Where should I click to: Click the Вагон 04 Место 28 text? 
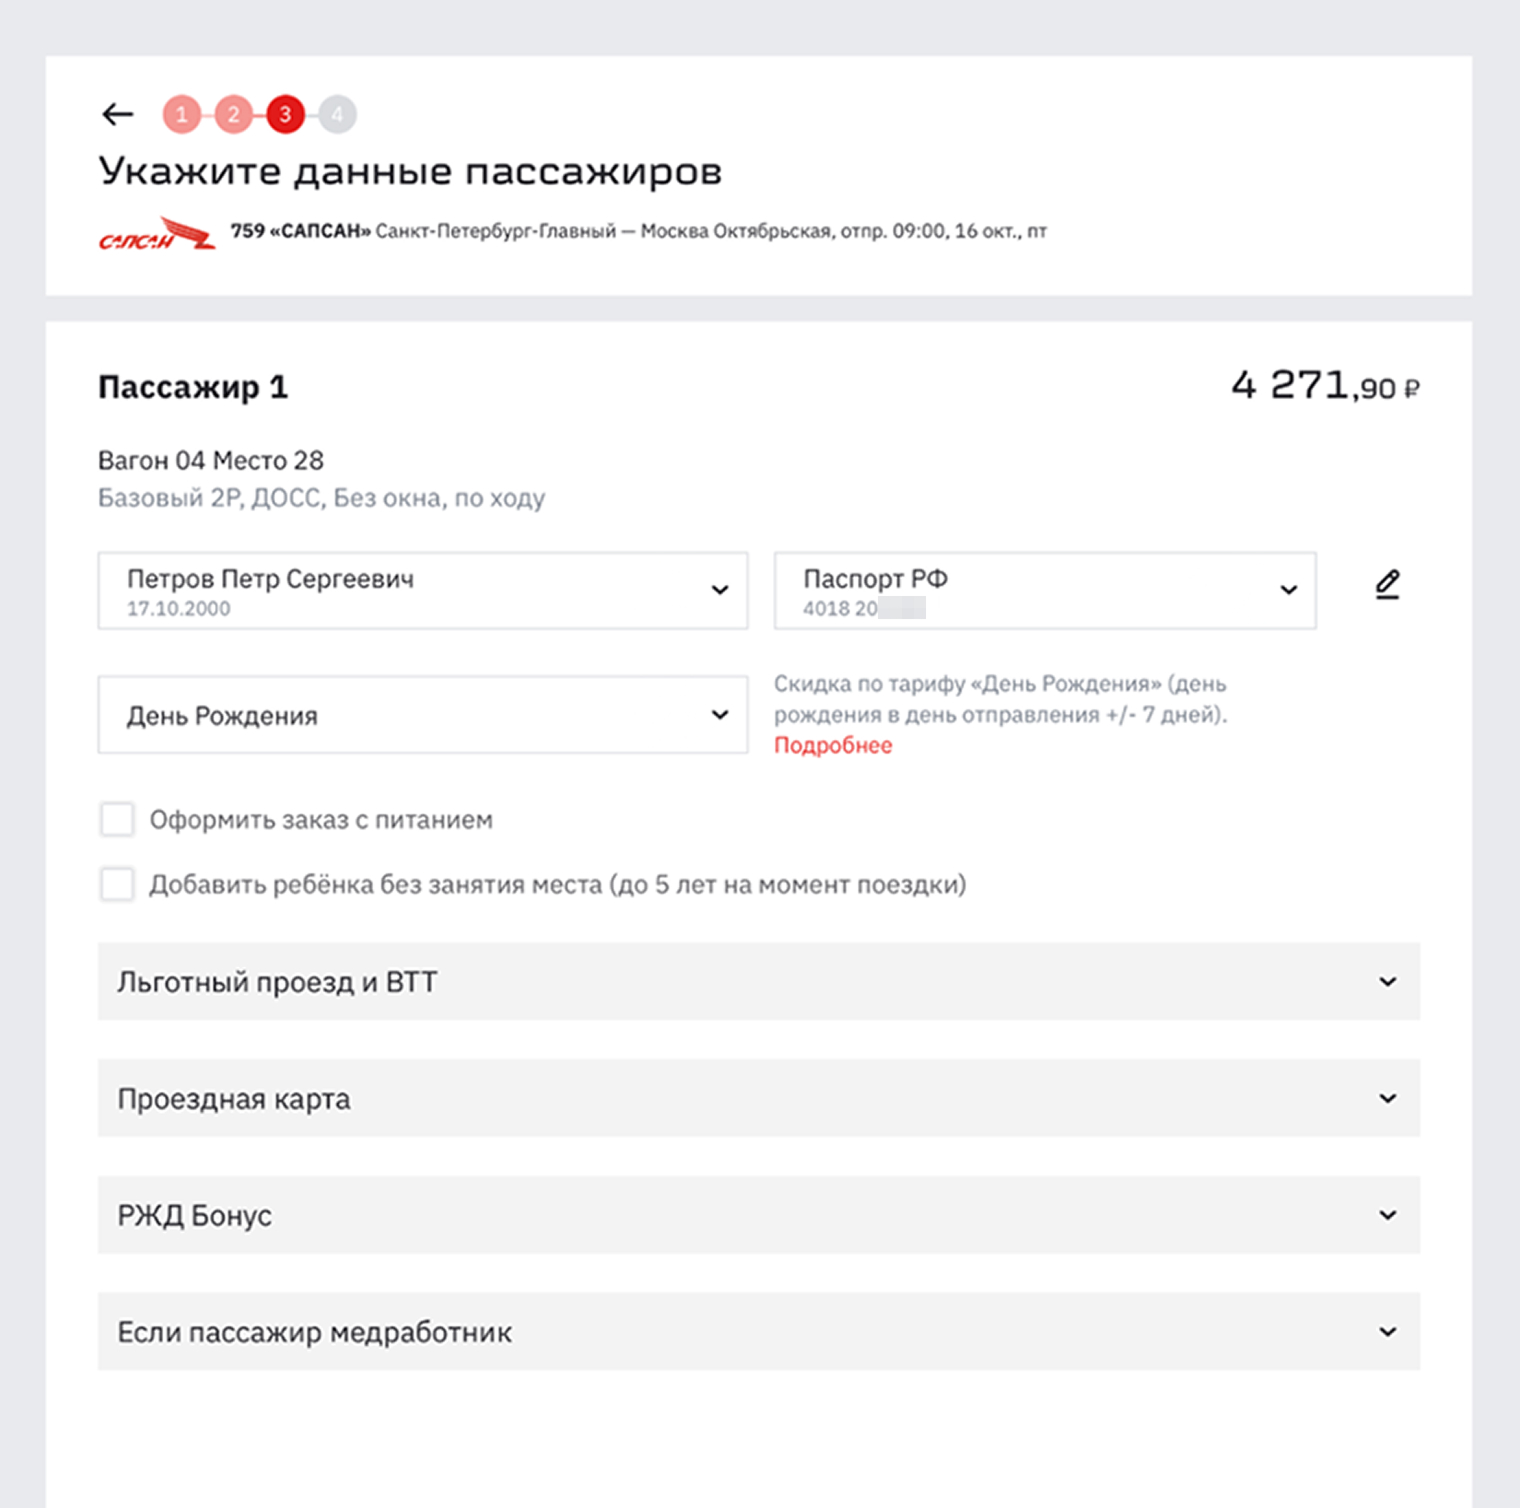[211, 460]
